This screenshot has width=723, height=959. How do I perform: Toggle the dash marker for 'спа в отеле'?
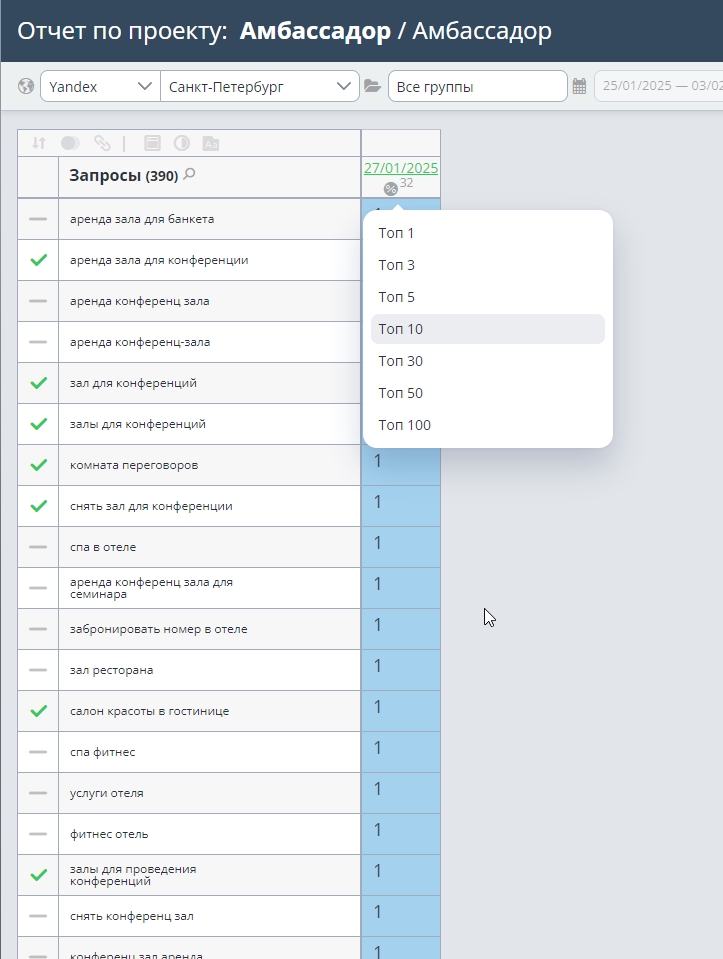(39, 547)
